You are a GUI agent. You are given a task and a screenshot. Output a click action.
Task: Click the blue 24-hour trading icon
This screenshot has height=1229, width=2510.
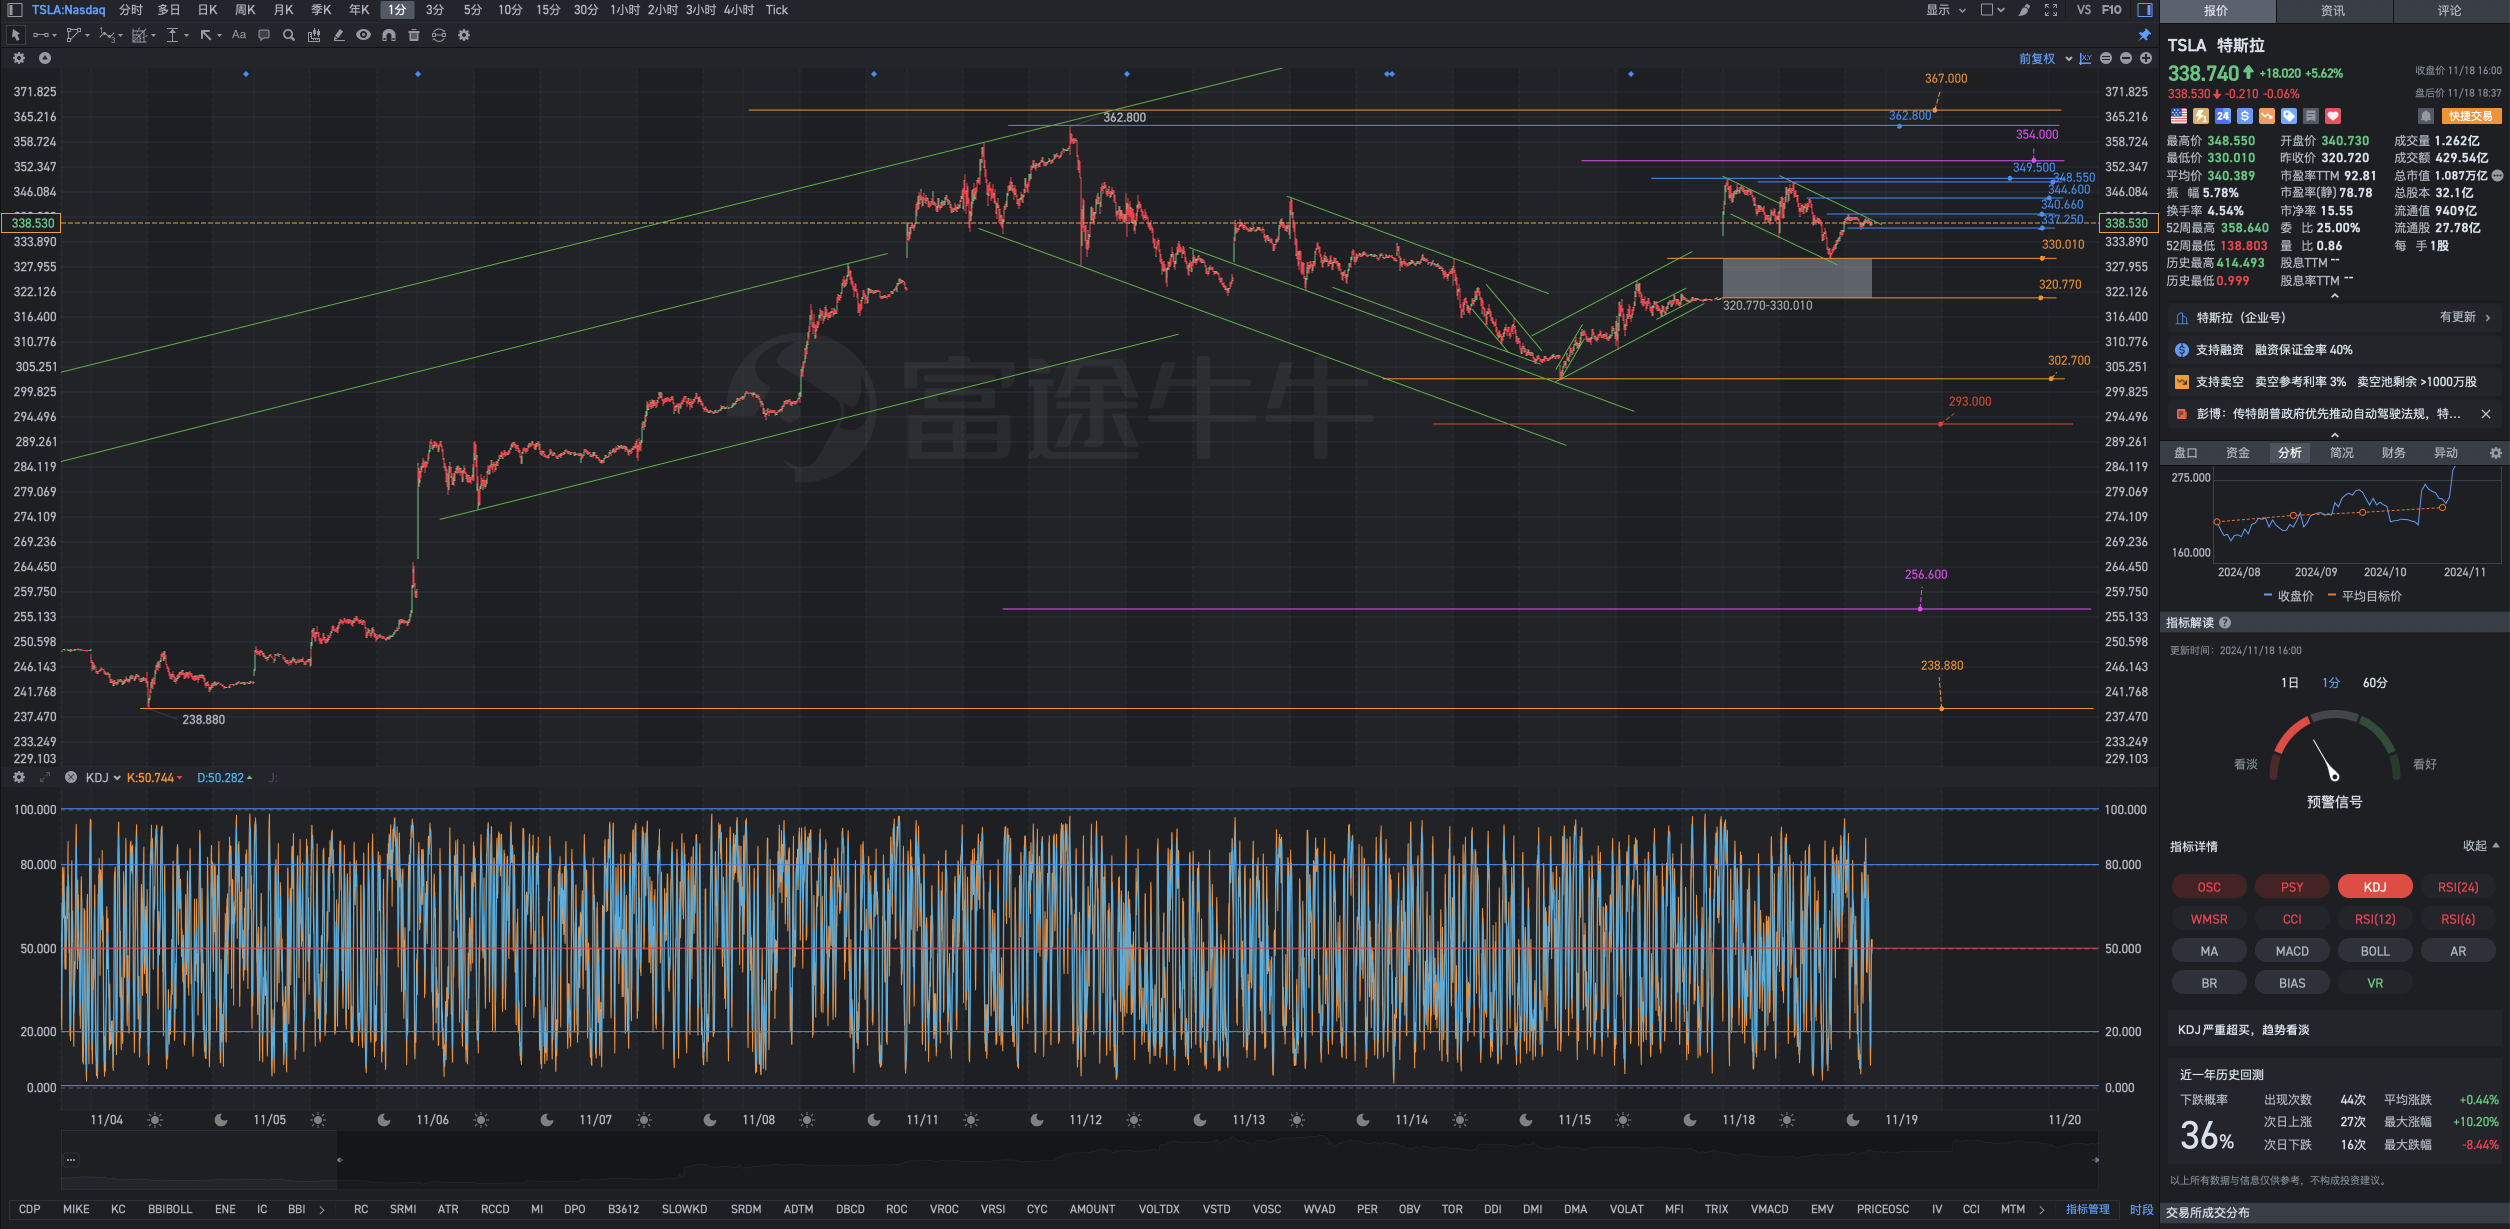2223,116
